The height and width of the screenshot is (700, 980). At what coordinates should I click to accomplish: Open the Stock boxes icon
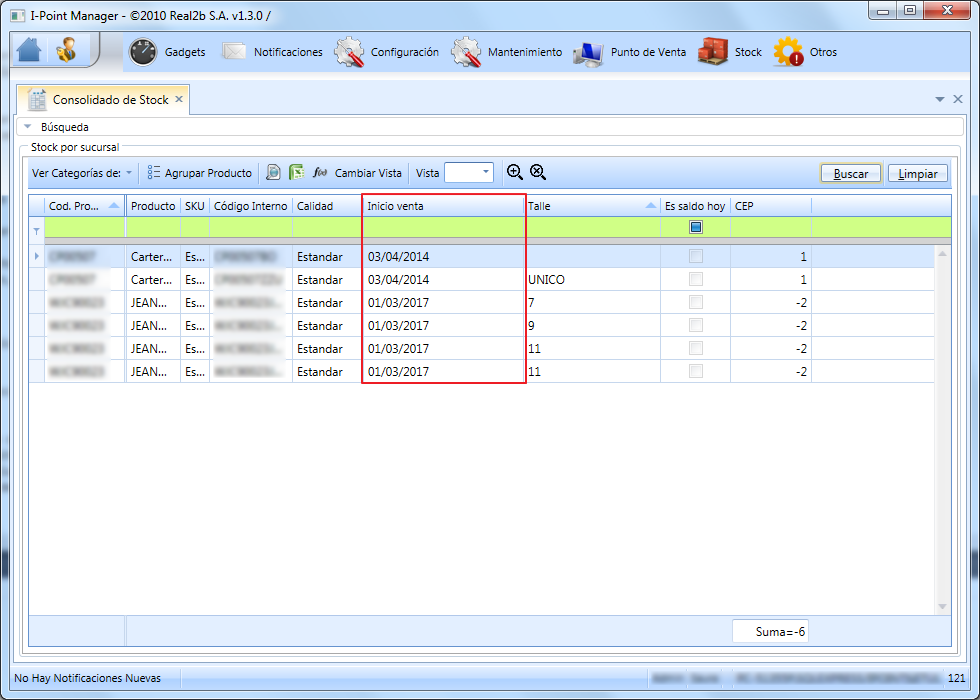(x=713, y=52)
